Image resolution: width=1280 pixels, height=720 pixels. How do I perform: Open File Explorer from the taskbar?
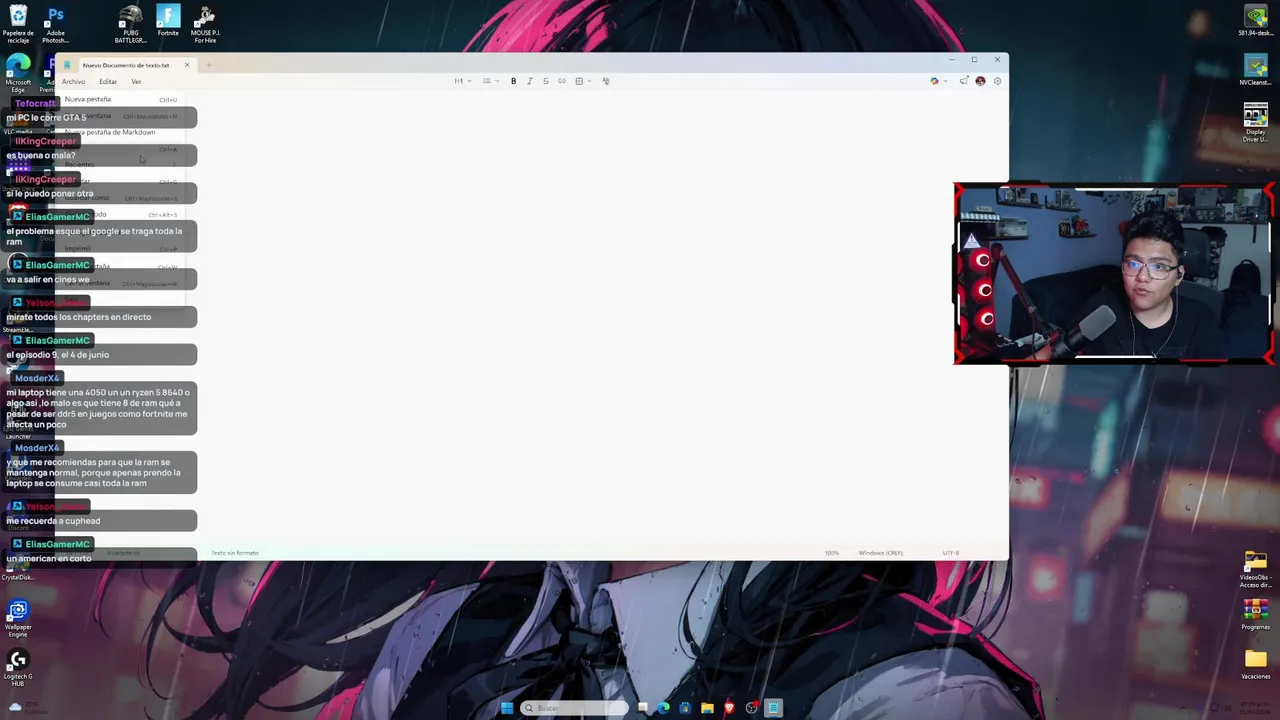[x=707, y=708]
